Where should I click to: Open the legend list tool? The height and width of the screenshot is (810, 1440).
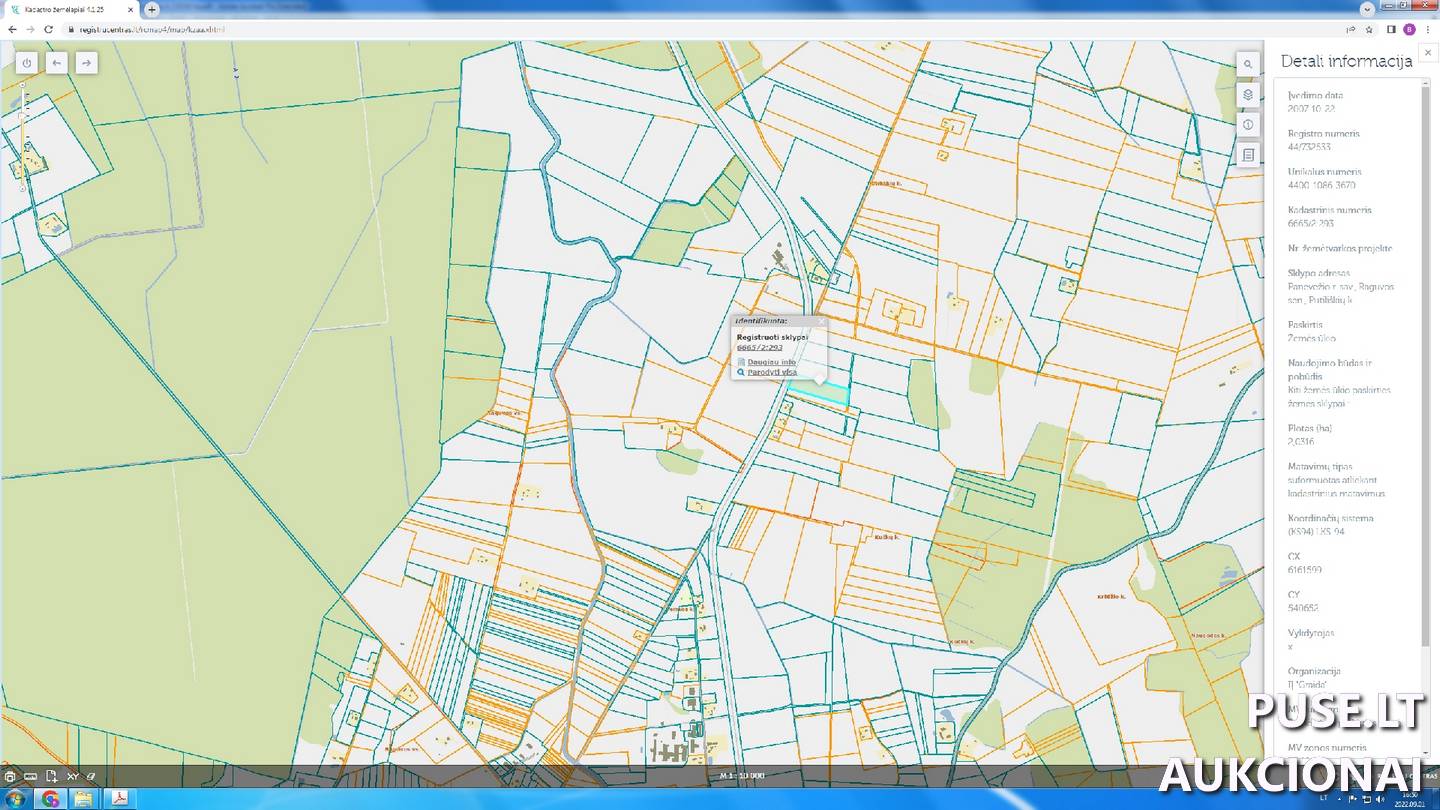[1248, 155]
